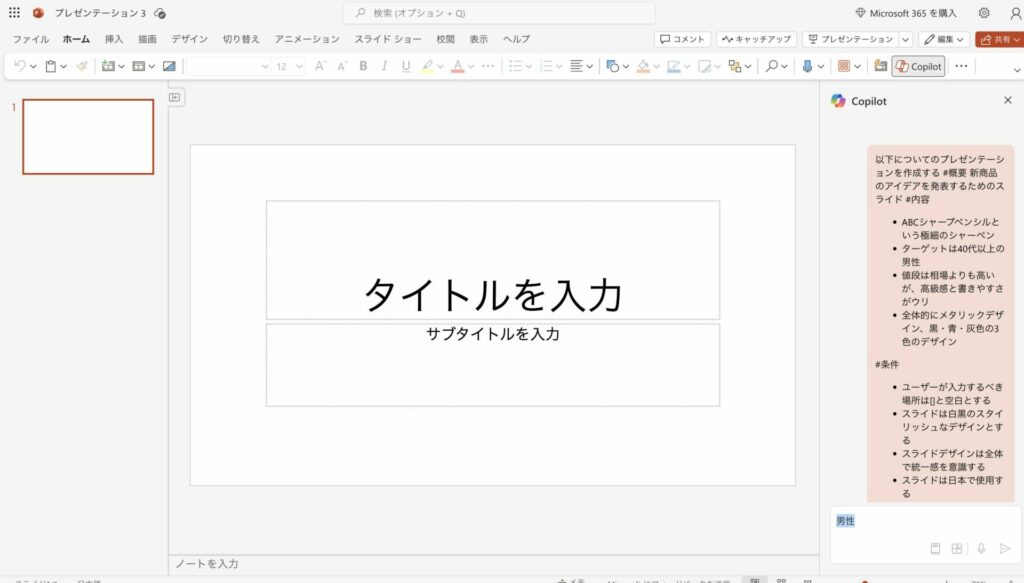Select slide 1 thumbnail in the left panel

click(x=87, y=137)
